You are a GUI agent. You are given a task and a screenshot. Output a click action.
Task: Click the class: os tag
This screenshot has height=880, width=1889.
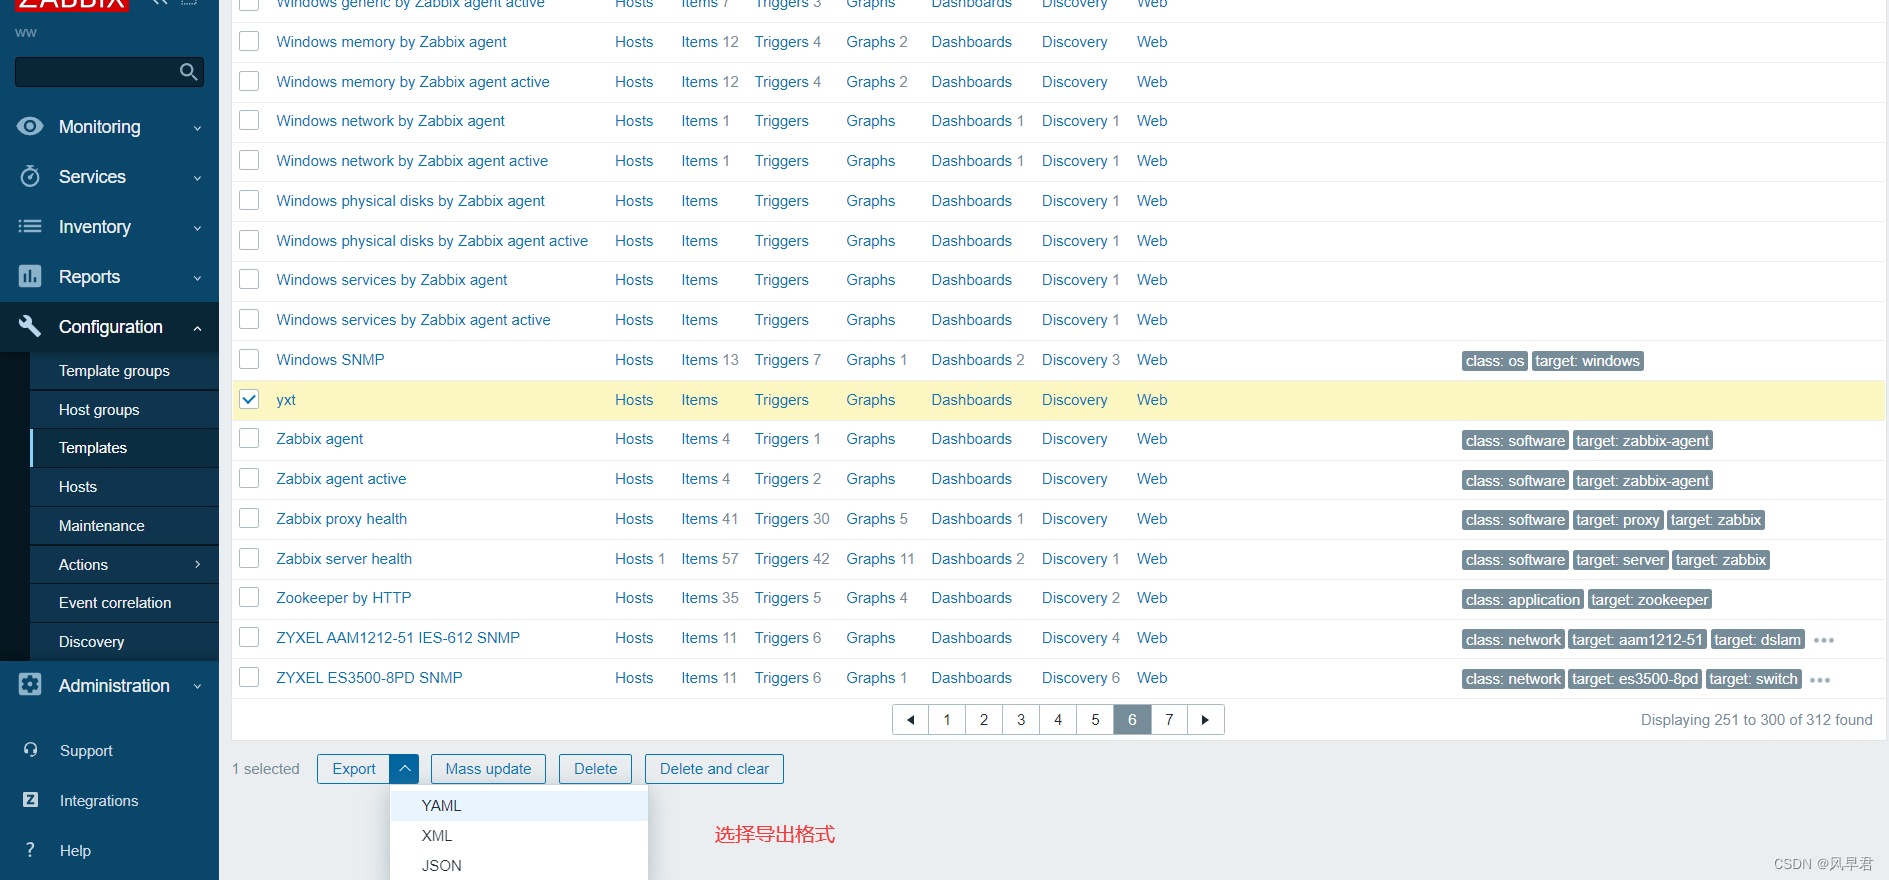coord(1495,361)
